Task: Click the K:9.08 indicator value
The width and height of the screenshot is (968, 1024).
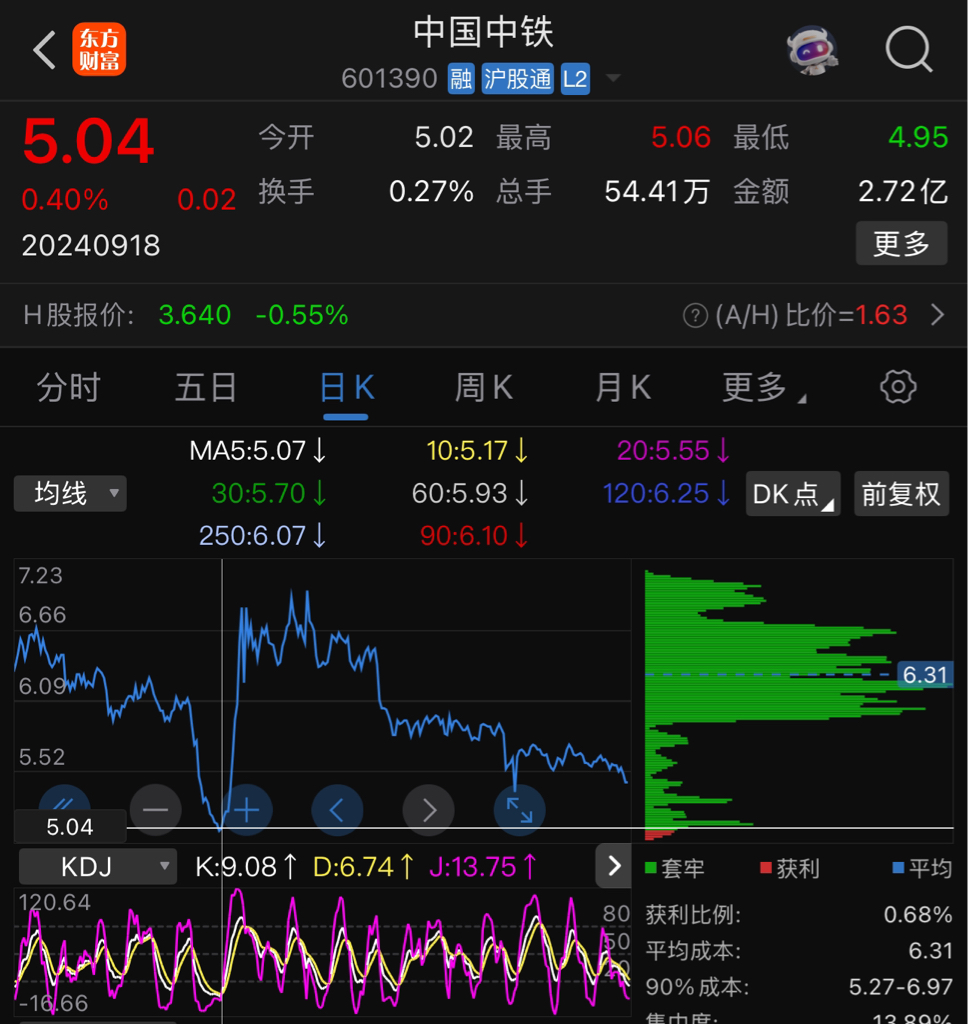Action: (x=246, y=867)
